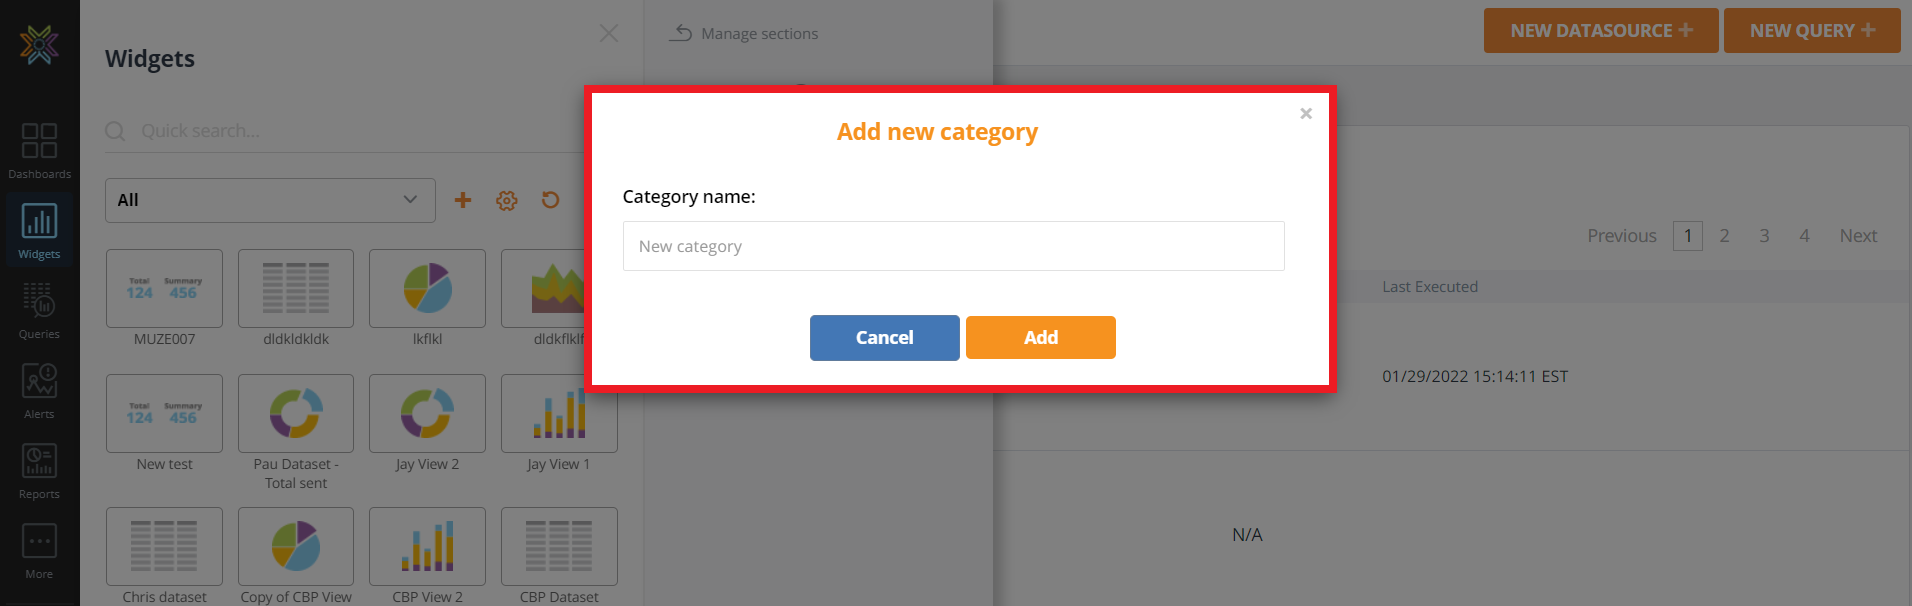Viewport: 1912px width, 606px height.
Task: Refresh the widgets list
Action: (x=550, y=200)
